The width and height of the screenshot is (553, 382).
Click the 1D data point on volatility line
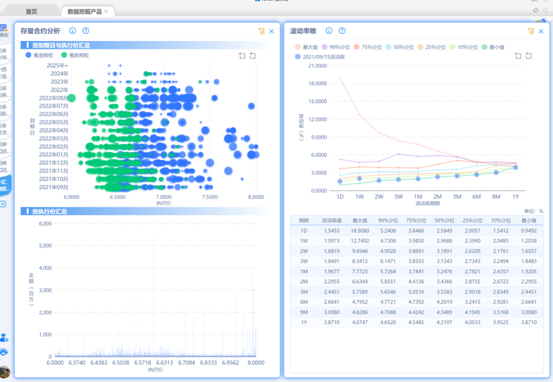(340, 181)
